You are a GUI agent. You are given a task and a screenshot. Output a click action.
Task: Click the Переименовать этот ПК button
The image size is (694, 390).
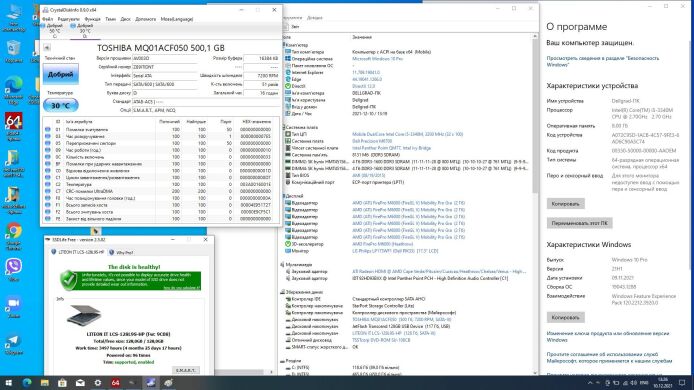[579, 223]
